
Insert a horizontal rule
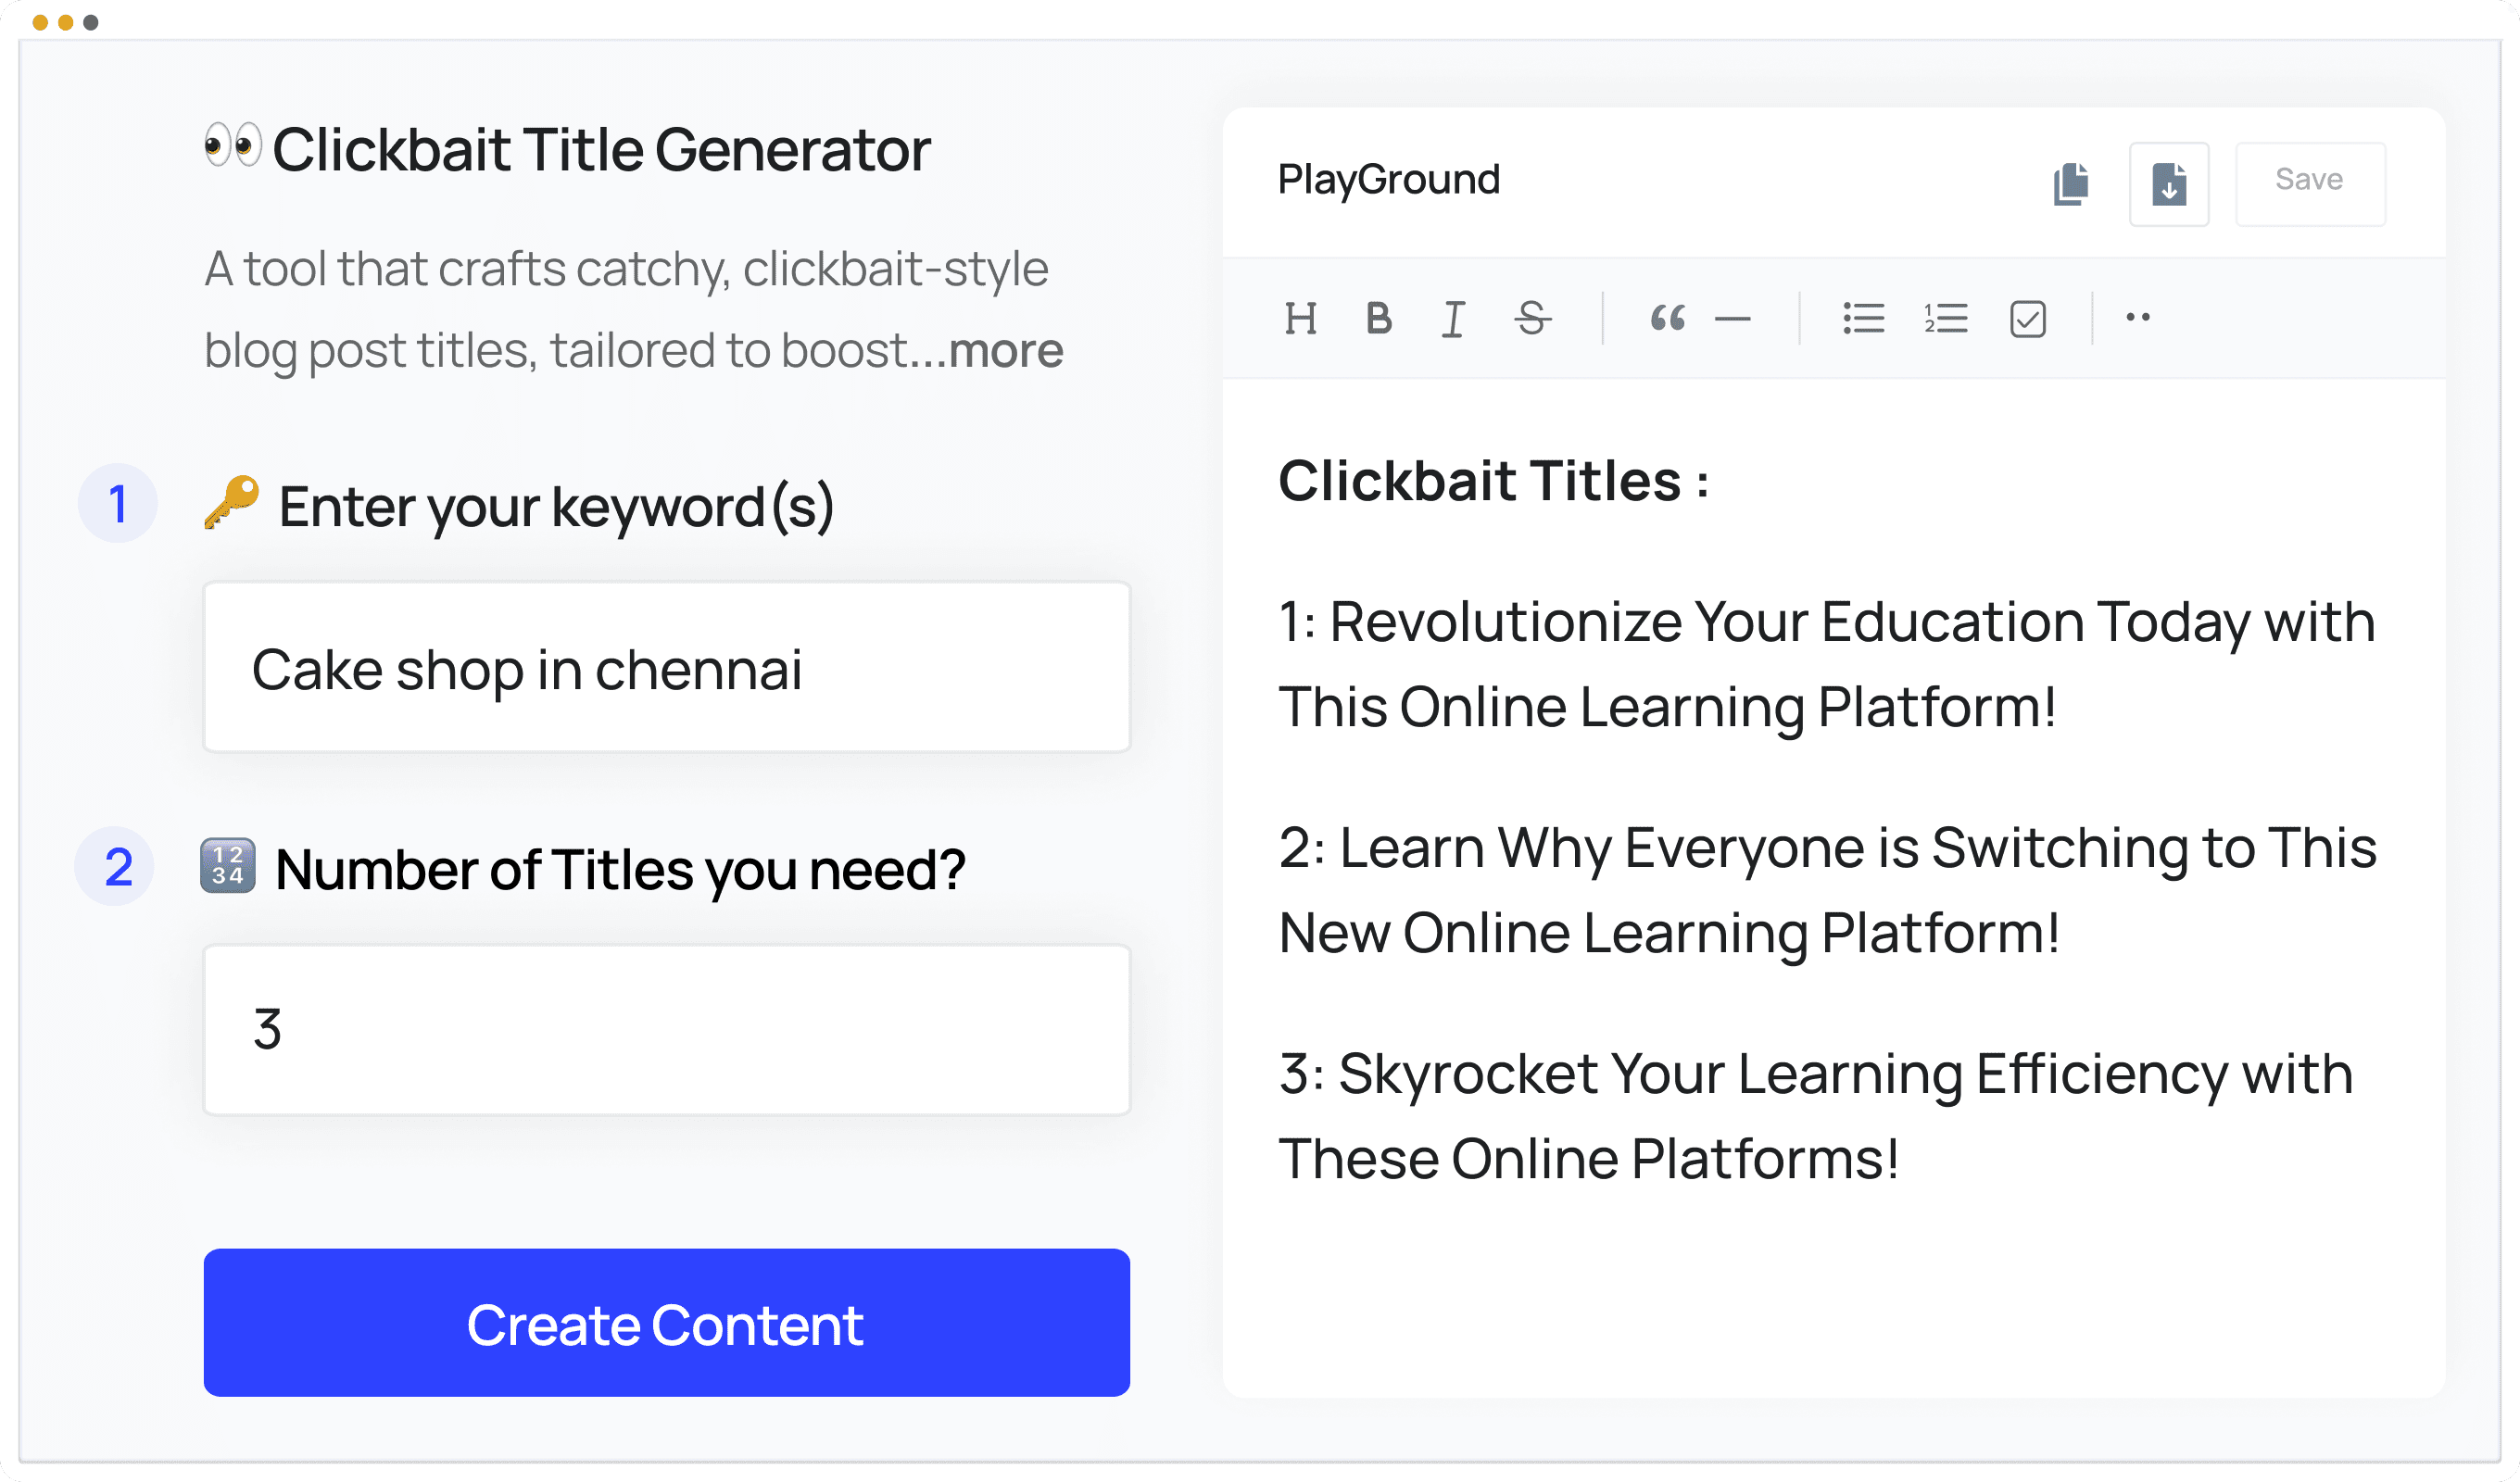1735,318
